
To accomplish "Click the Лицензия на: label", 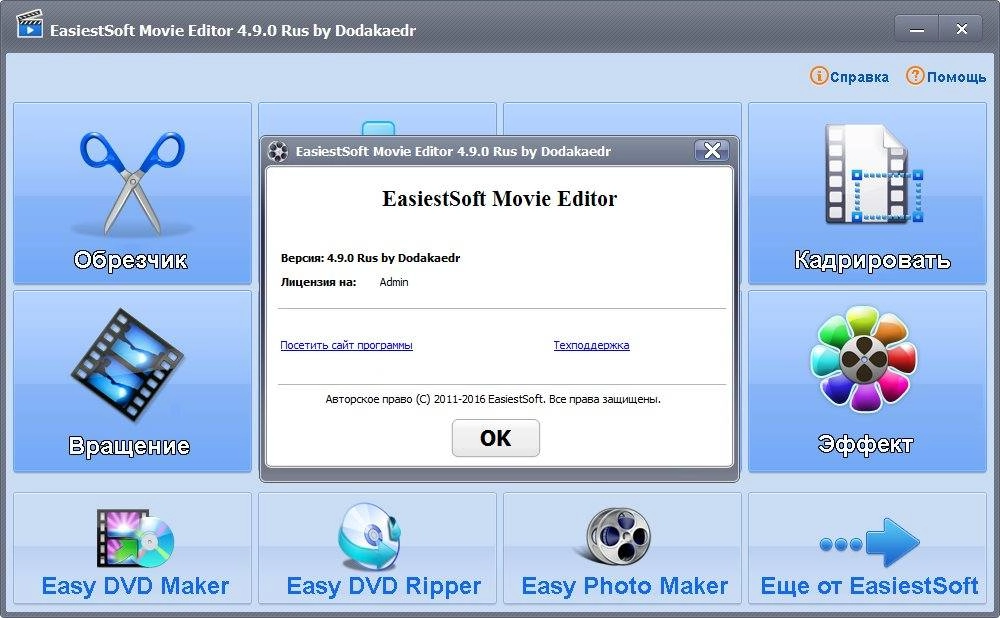I will coord(319,282).
